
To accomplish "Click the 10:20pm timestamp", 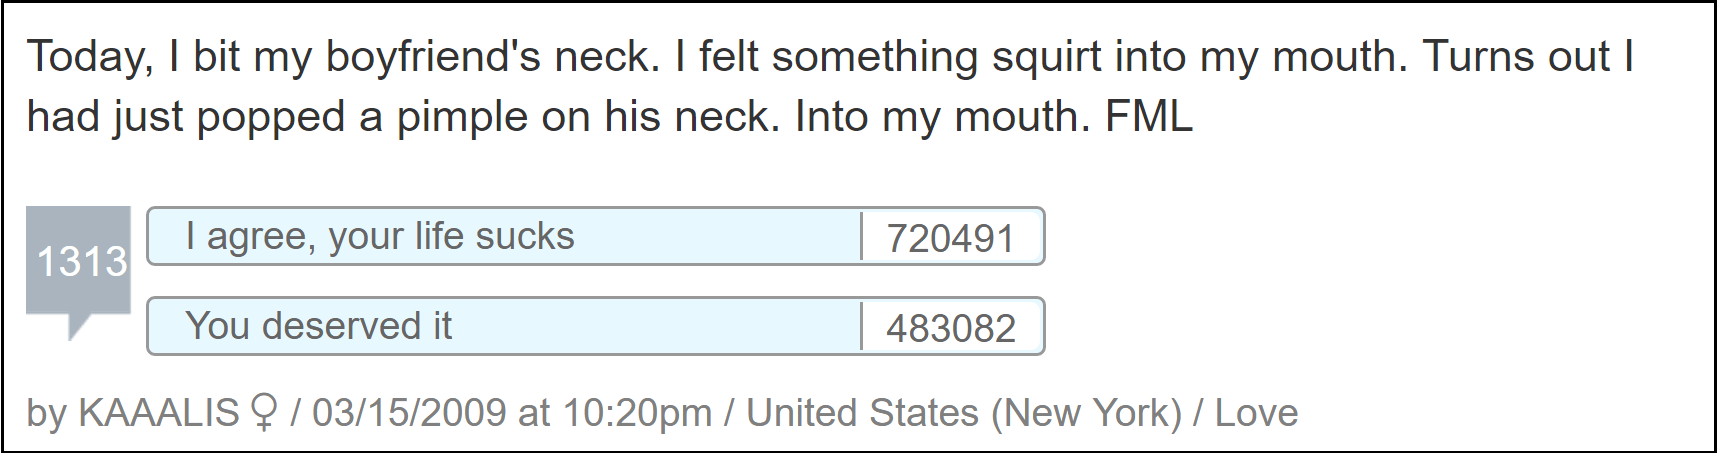I will (x=637, y=412).
